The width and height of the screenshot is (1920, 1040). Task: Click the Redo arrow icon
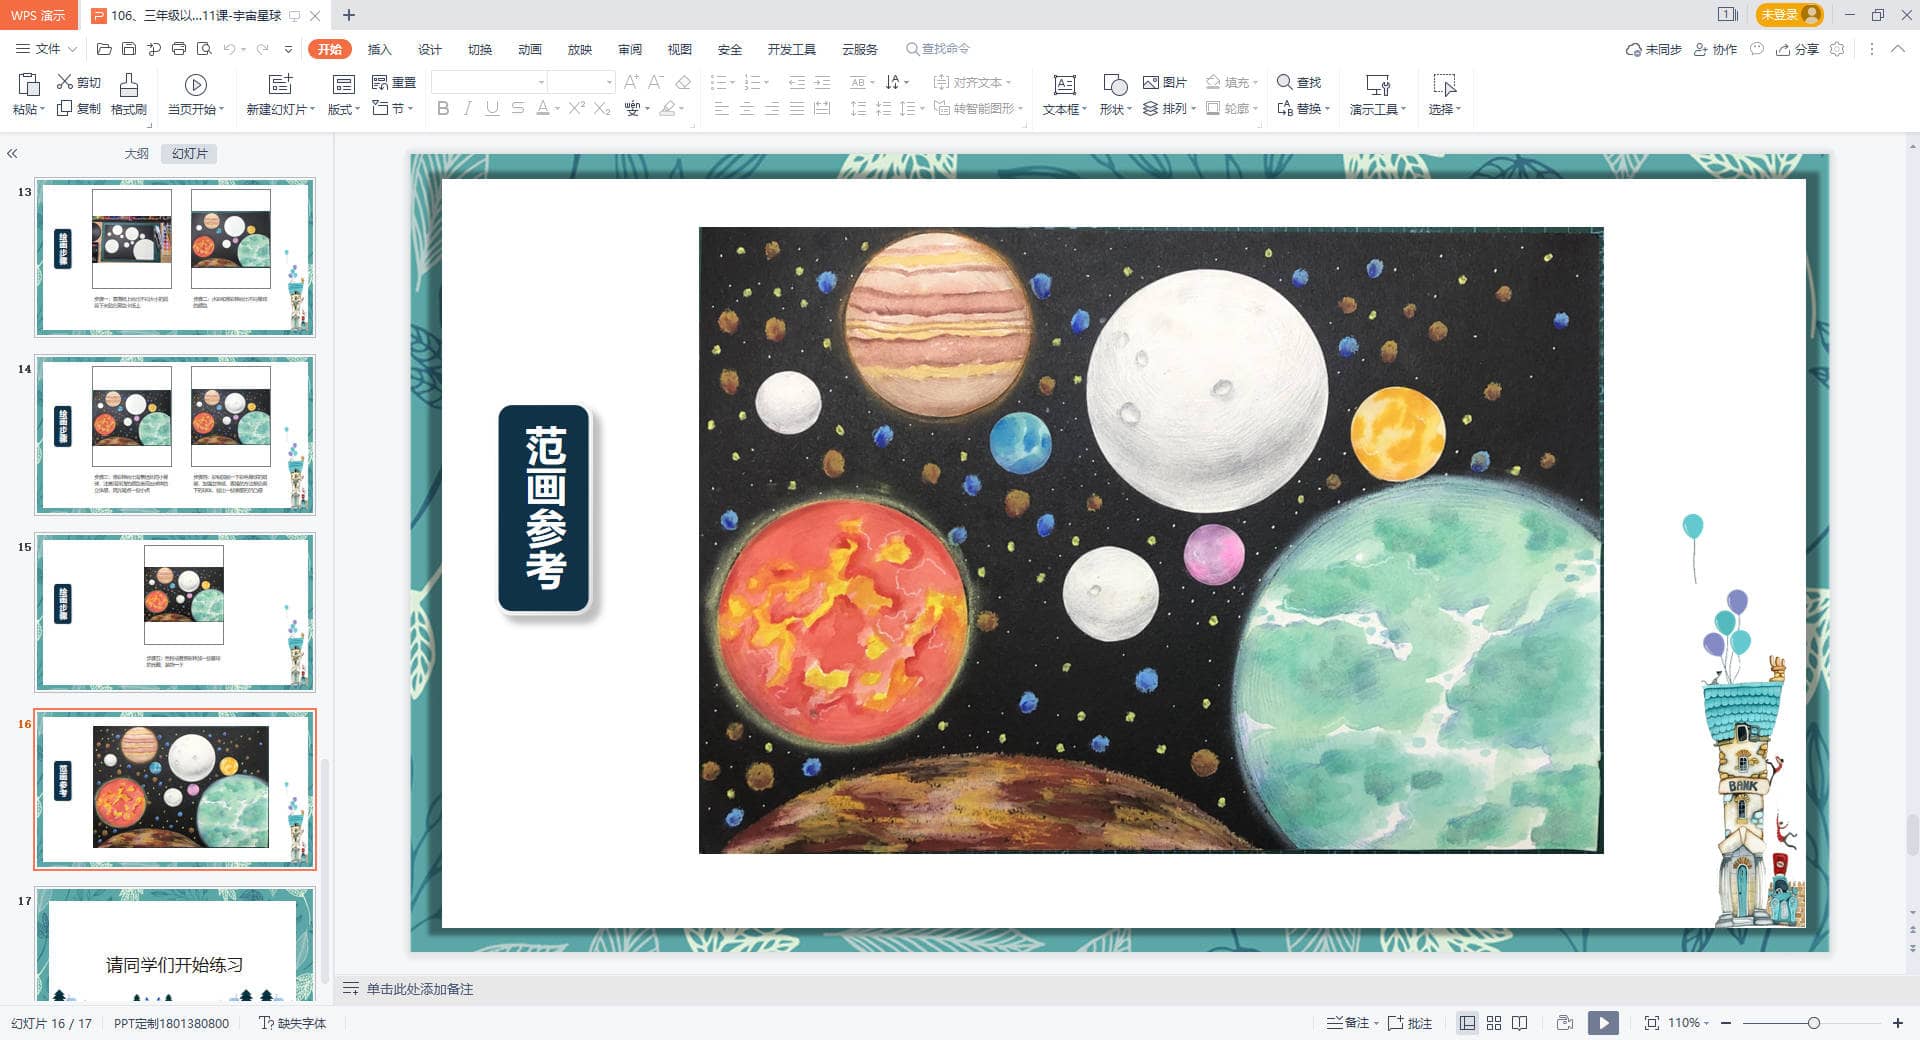pyautogui.click(x=262, y=49)
